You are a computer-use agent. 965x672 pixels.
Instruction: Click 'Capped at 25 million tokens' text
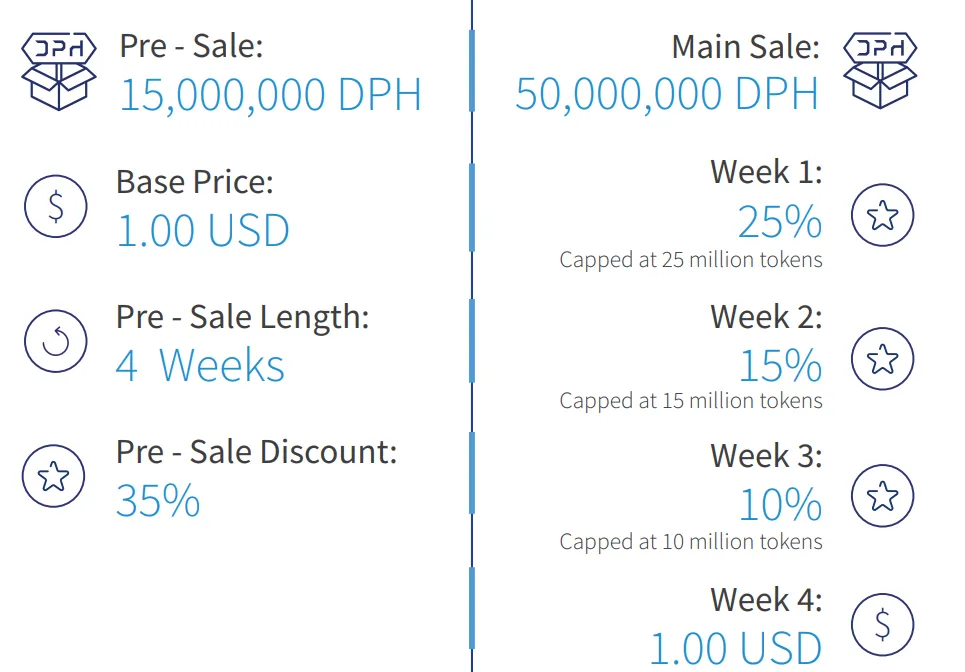(x=691, y=260)
